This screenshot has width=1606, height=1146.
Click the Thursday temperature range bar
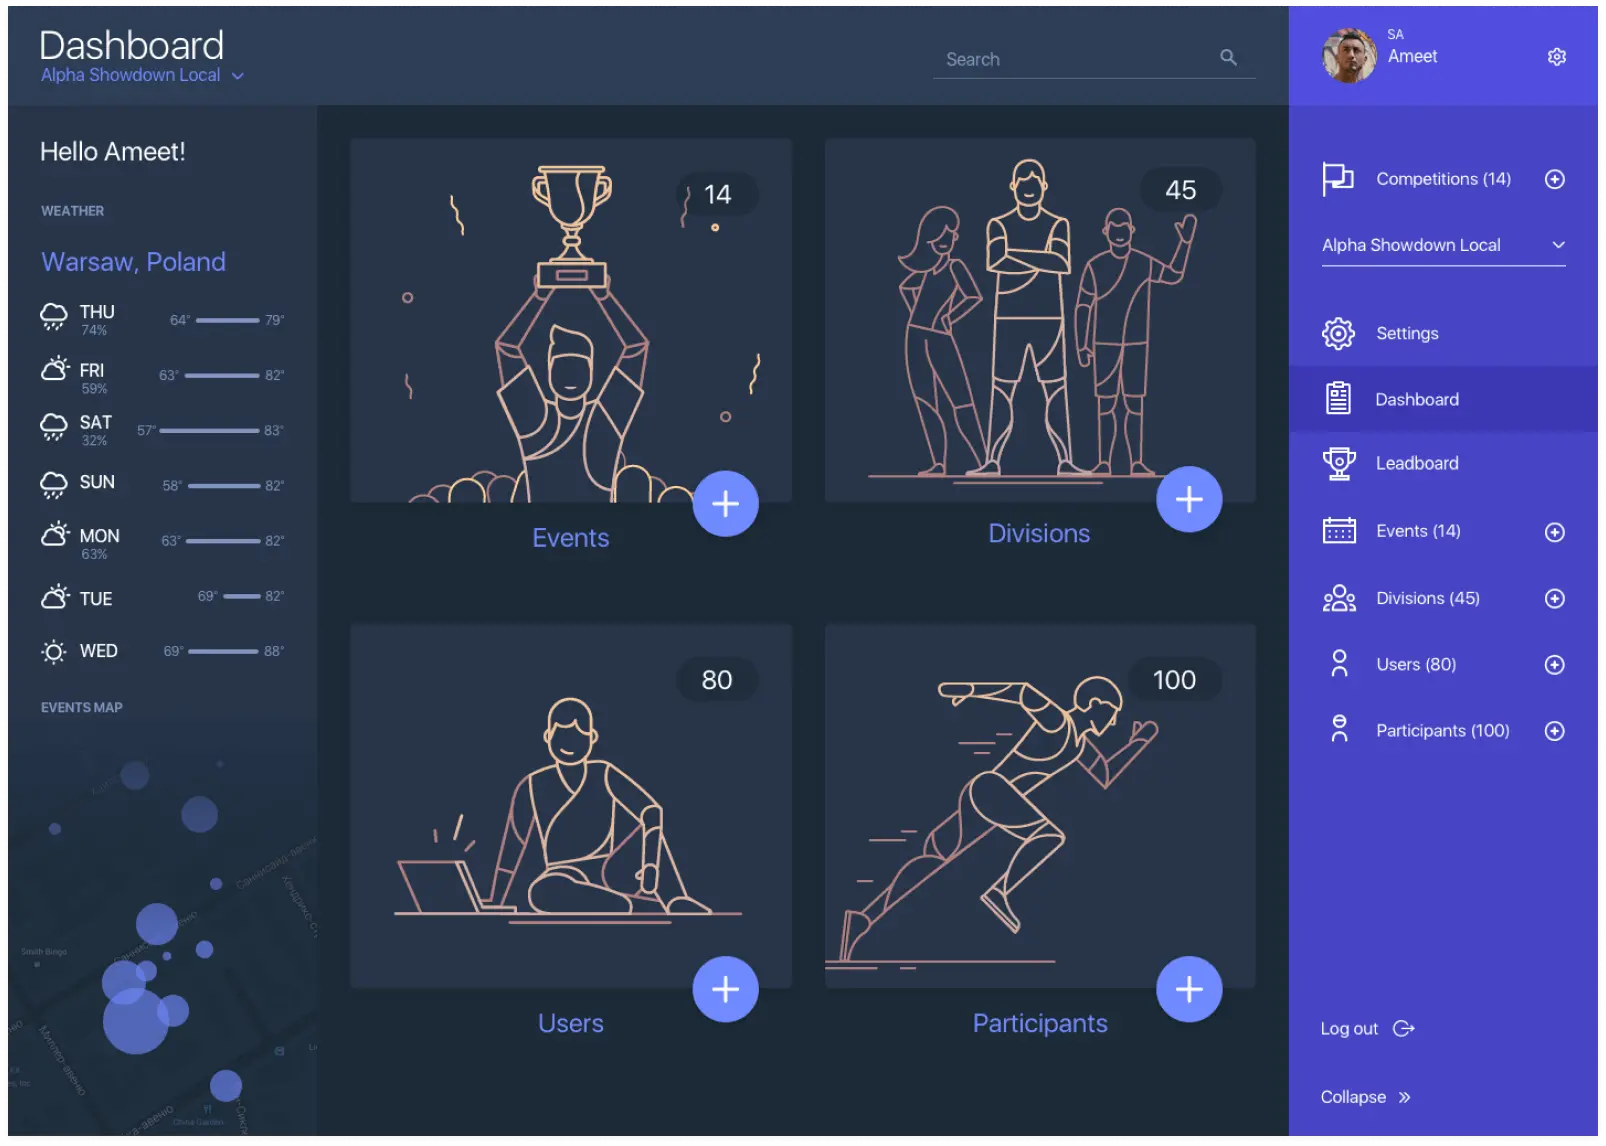pyautogui.click(x=227, y=320)
